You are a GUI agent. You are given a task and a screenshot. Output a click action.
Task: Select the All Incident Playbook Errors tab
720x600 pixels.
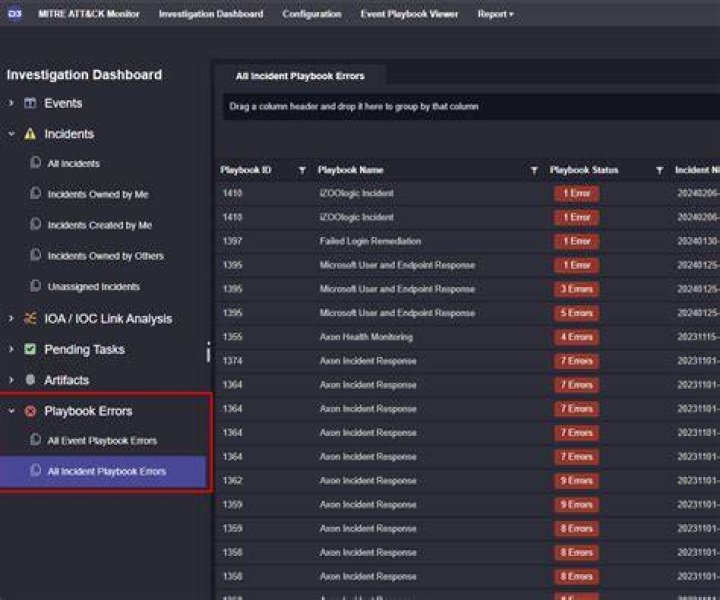click(x=300, y=76)
